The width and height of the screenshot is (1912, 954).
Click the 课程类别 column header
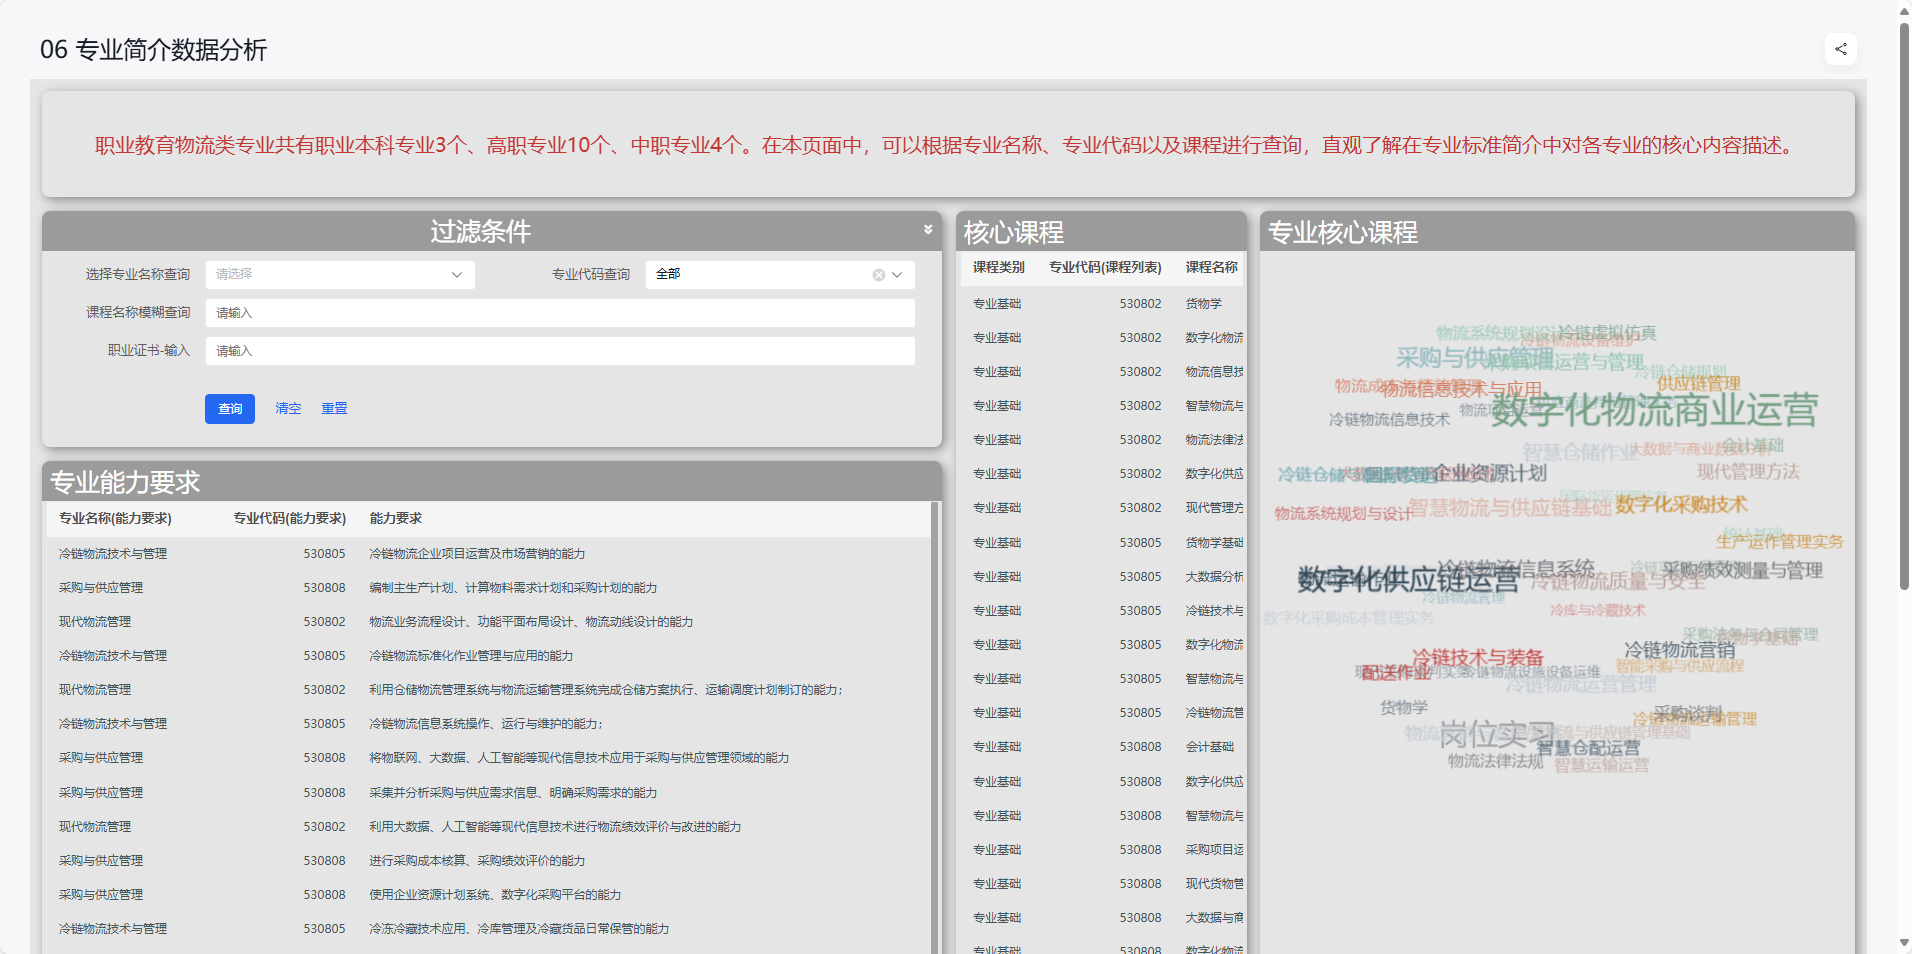point(998,267)
